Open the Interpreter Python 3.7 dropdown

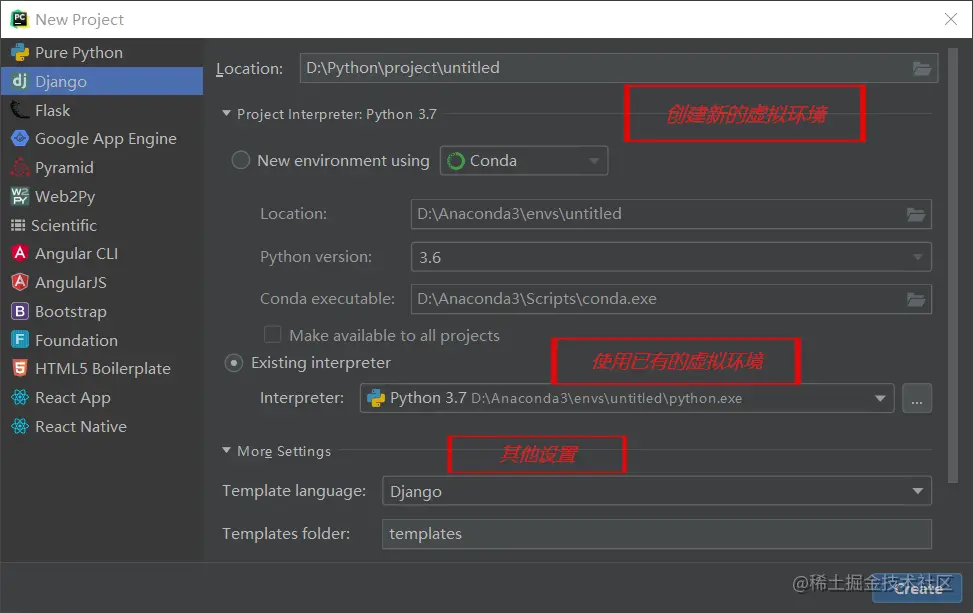627,398
